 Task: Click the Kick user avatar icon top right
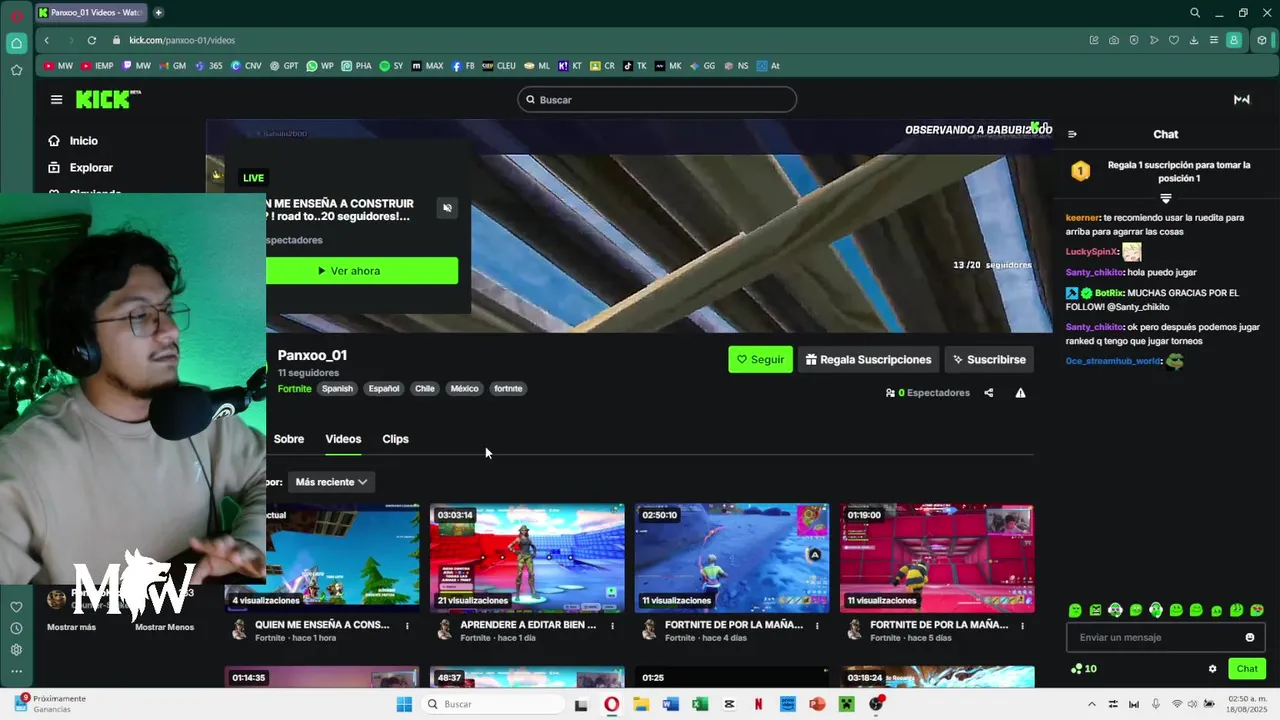point(1242,100)
